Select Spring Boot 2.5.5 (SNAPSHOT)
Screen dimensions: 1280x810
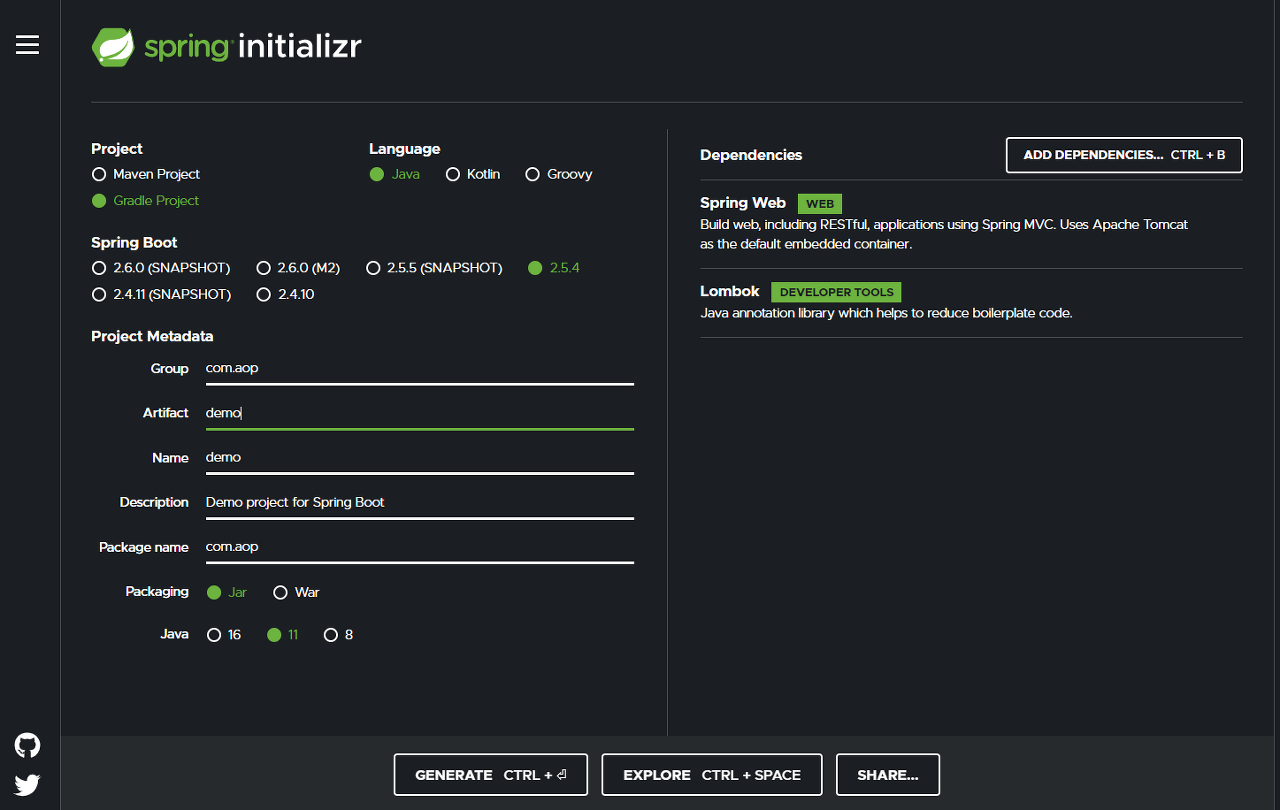click(434, 268)
